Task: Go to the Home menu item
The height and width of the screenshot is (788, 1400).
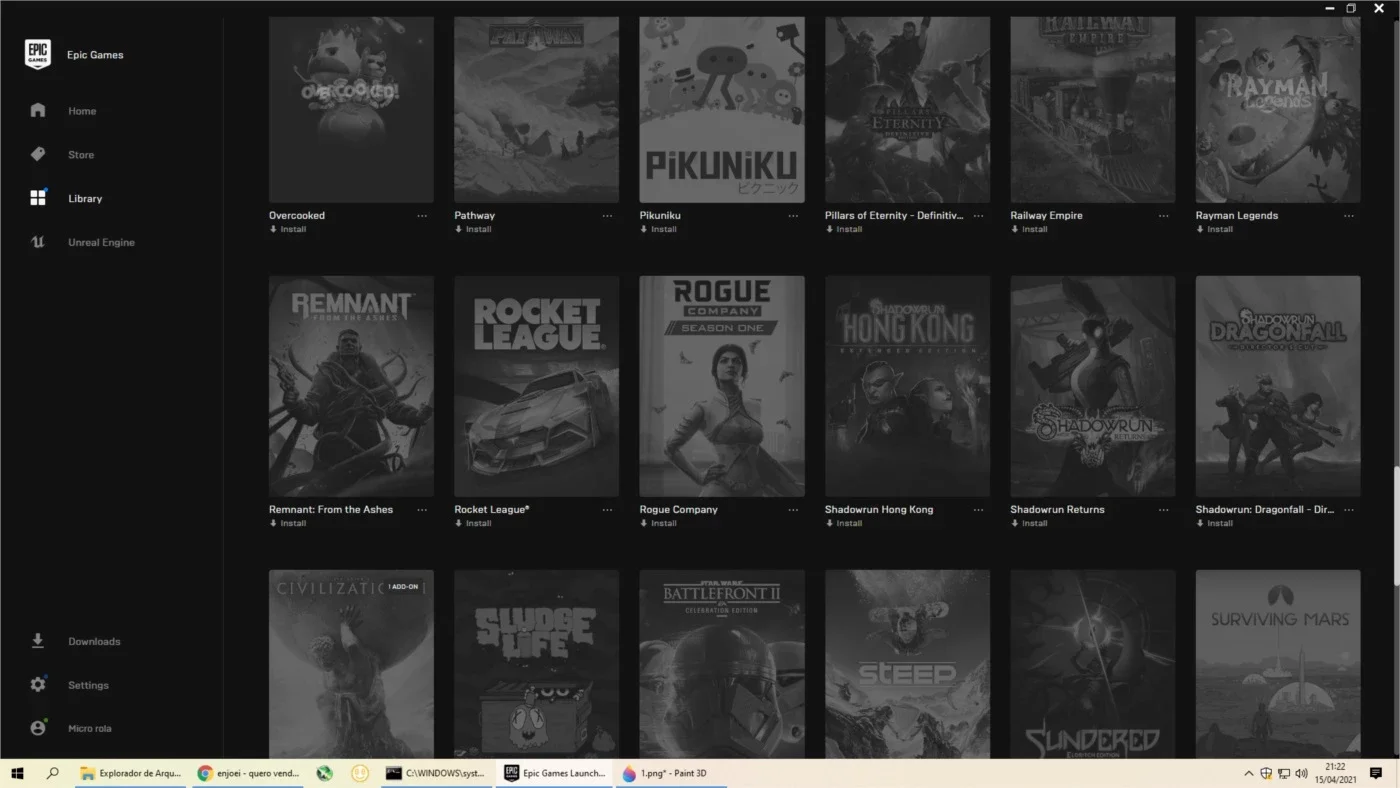Action: coord(82,111)
